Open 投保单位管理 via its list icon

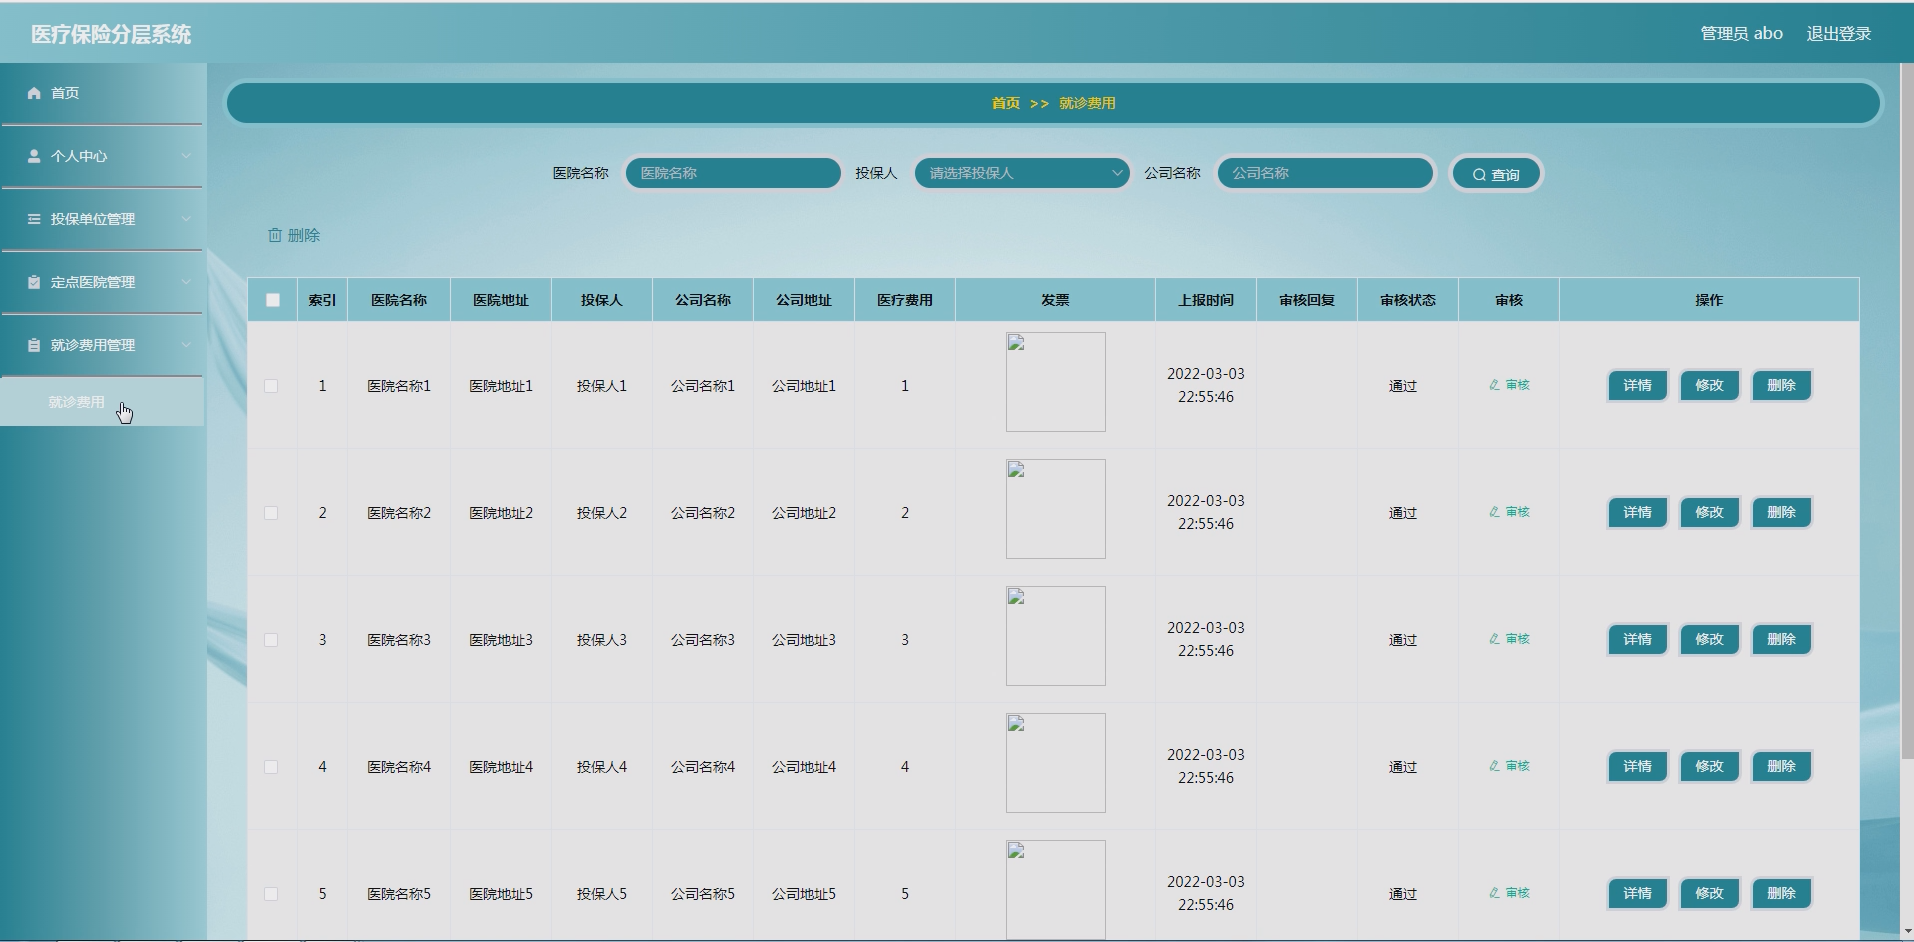click(33, 219)
